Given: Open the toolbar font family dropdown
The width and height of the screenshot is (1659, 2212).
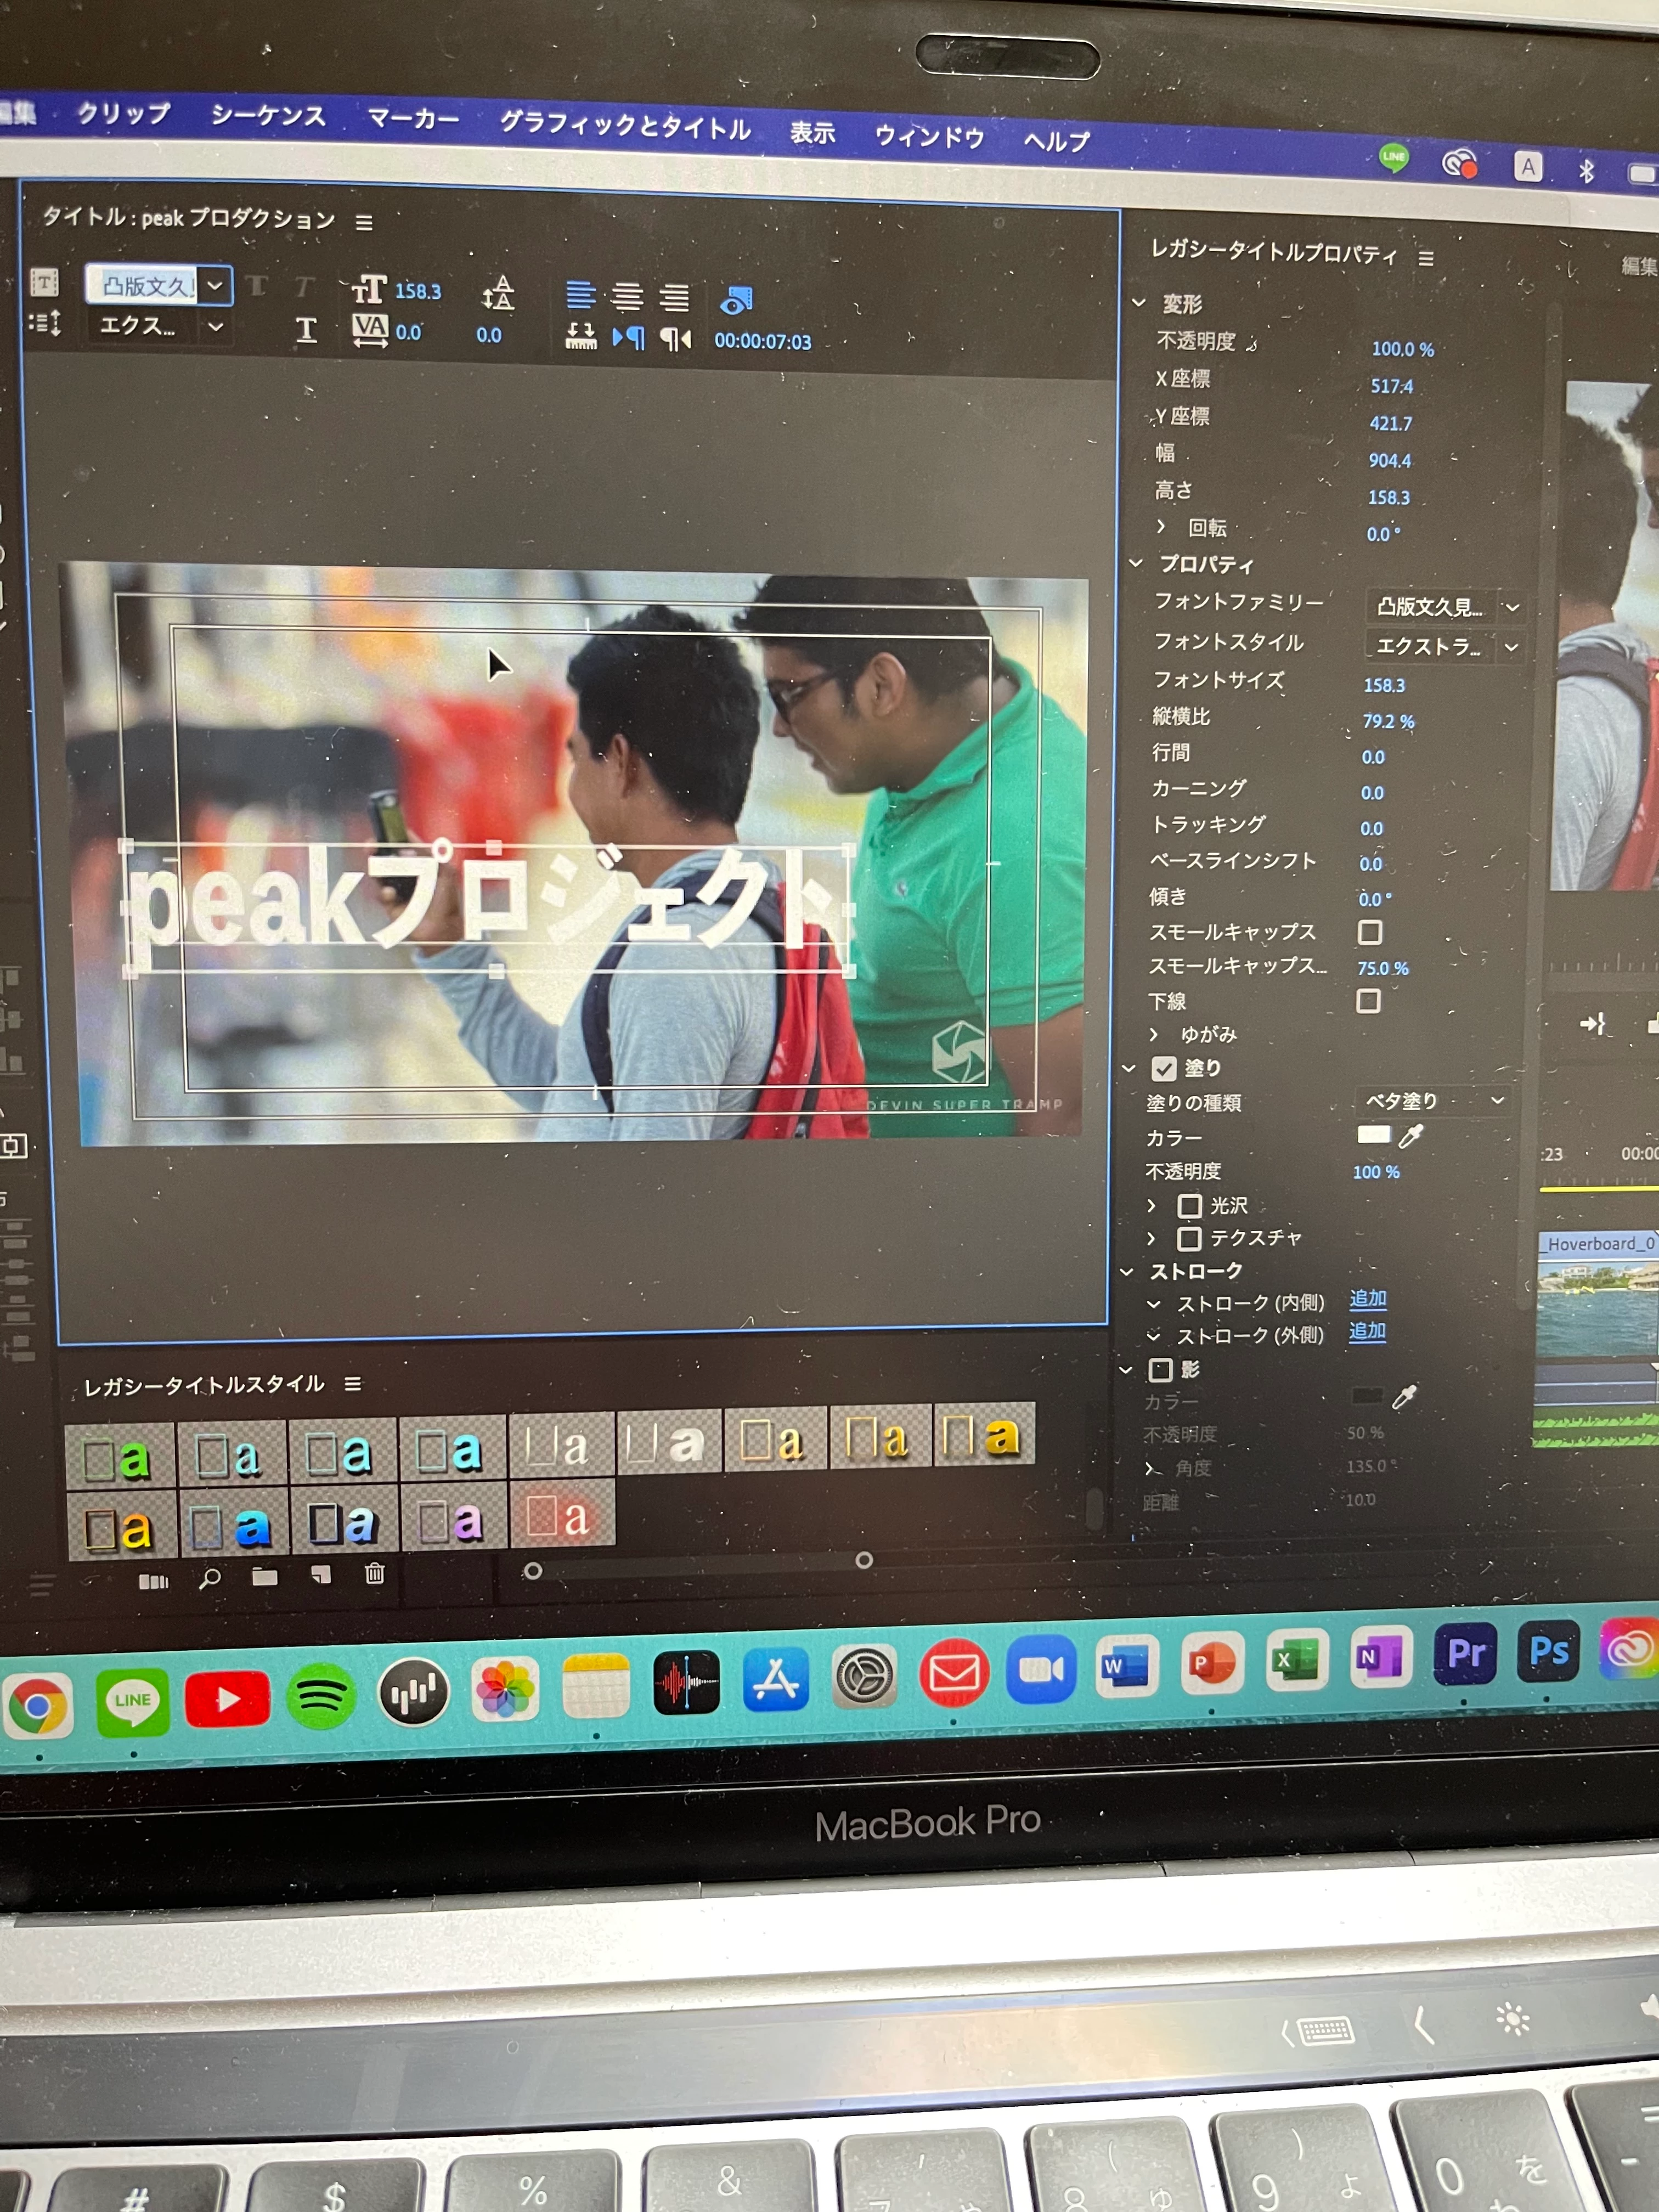Looking at the screenshot, I should (215, 286).
